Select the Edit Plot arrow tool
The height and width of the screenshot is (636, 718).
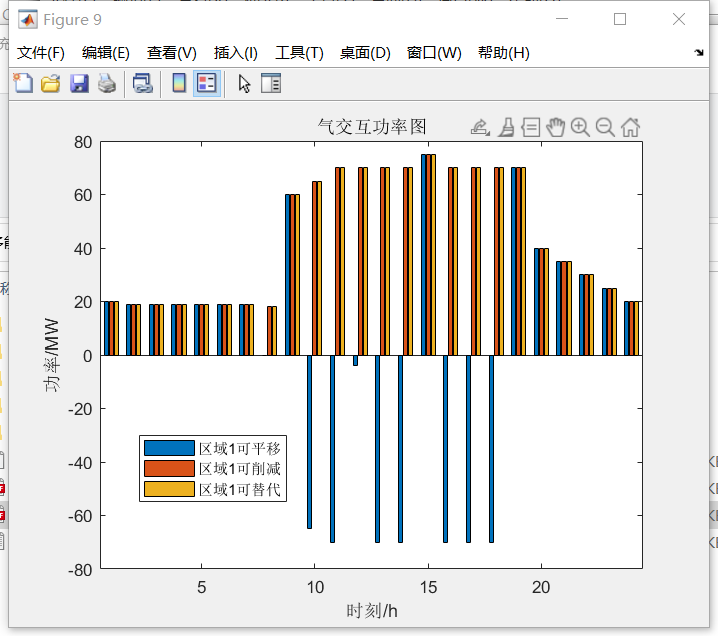[244, 84]
